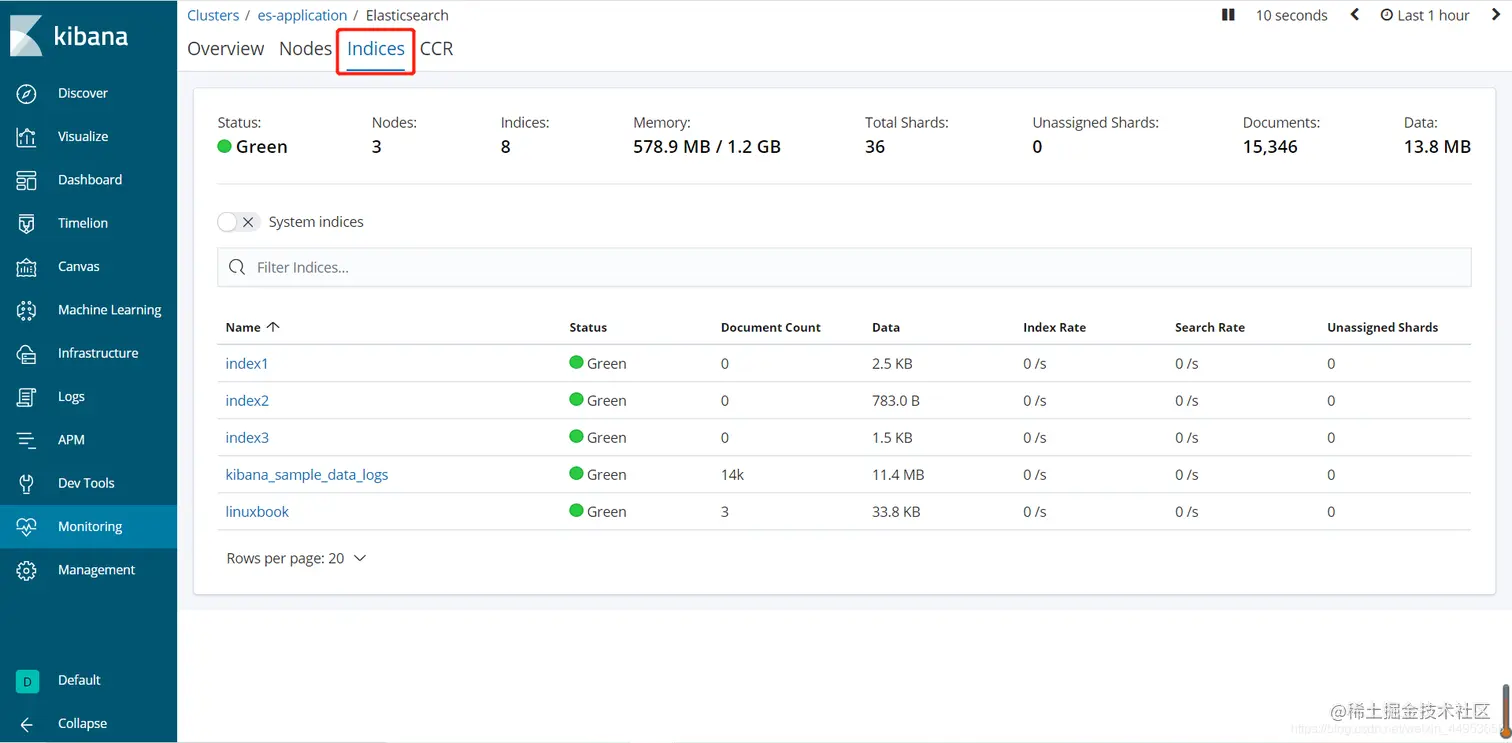Click the Kibana logo
Screen dimensions: 1512x743
pos(69,36)
